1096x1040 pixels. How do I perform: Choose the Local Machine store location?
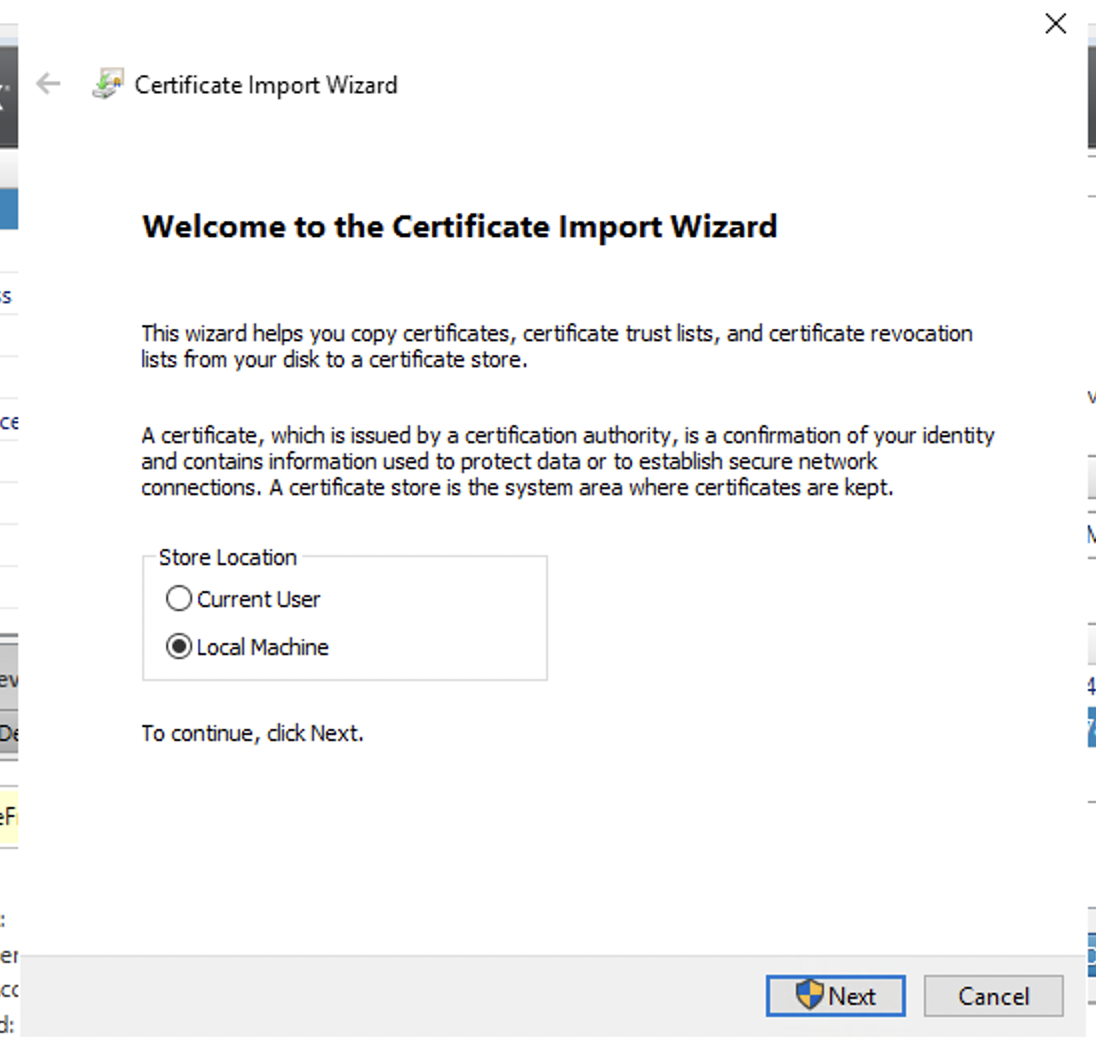(179, 647)
